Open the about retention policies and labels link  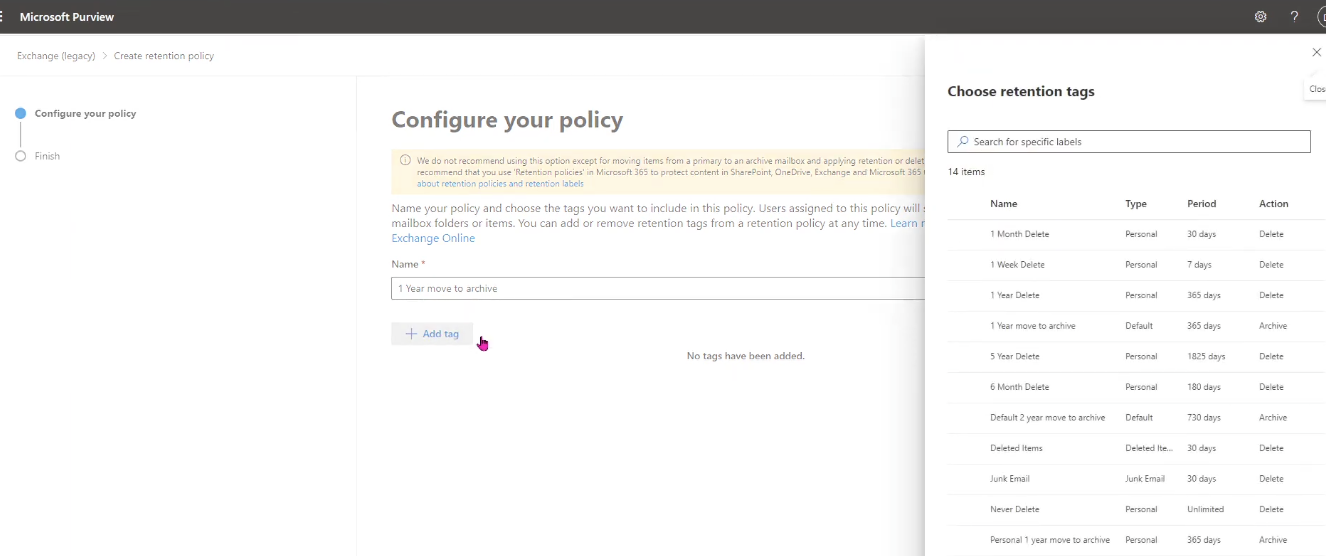(500, 184)
